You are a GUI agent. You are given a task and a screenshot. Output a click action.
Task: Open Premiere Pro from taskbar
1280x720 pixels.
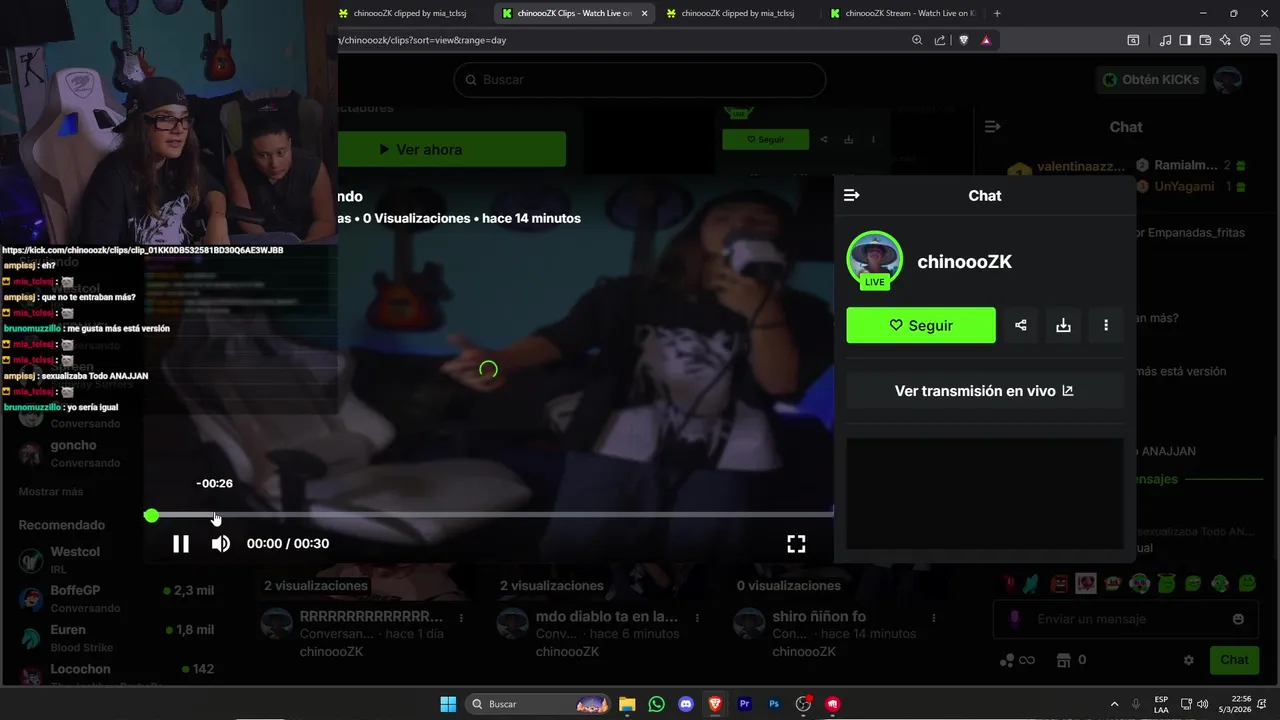[x=744, y=704]
